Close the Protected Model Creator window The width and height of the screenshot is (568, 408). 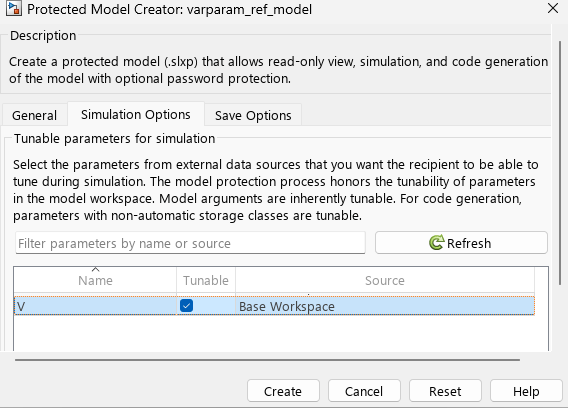pyautogui.click(x=553, y=8)
